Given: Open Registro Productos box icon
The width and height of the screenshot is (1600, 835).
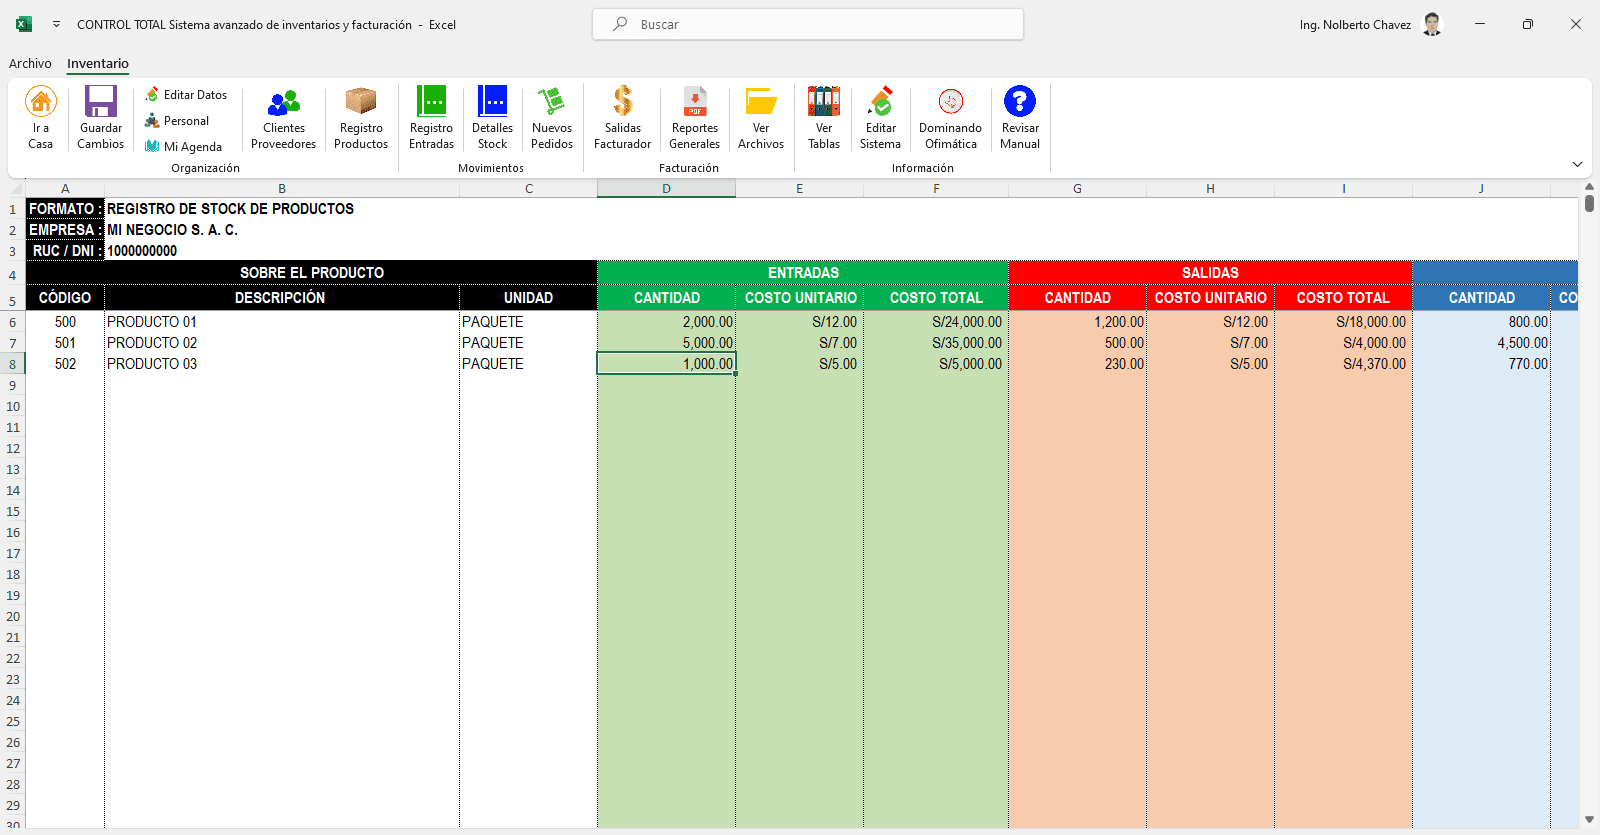Looking at the screenshot, I should [361, 101].
